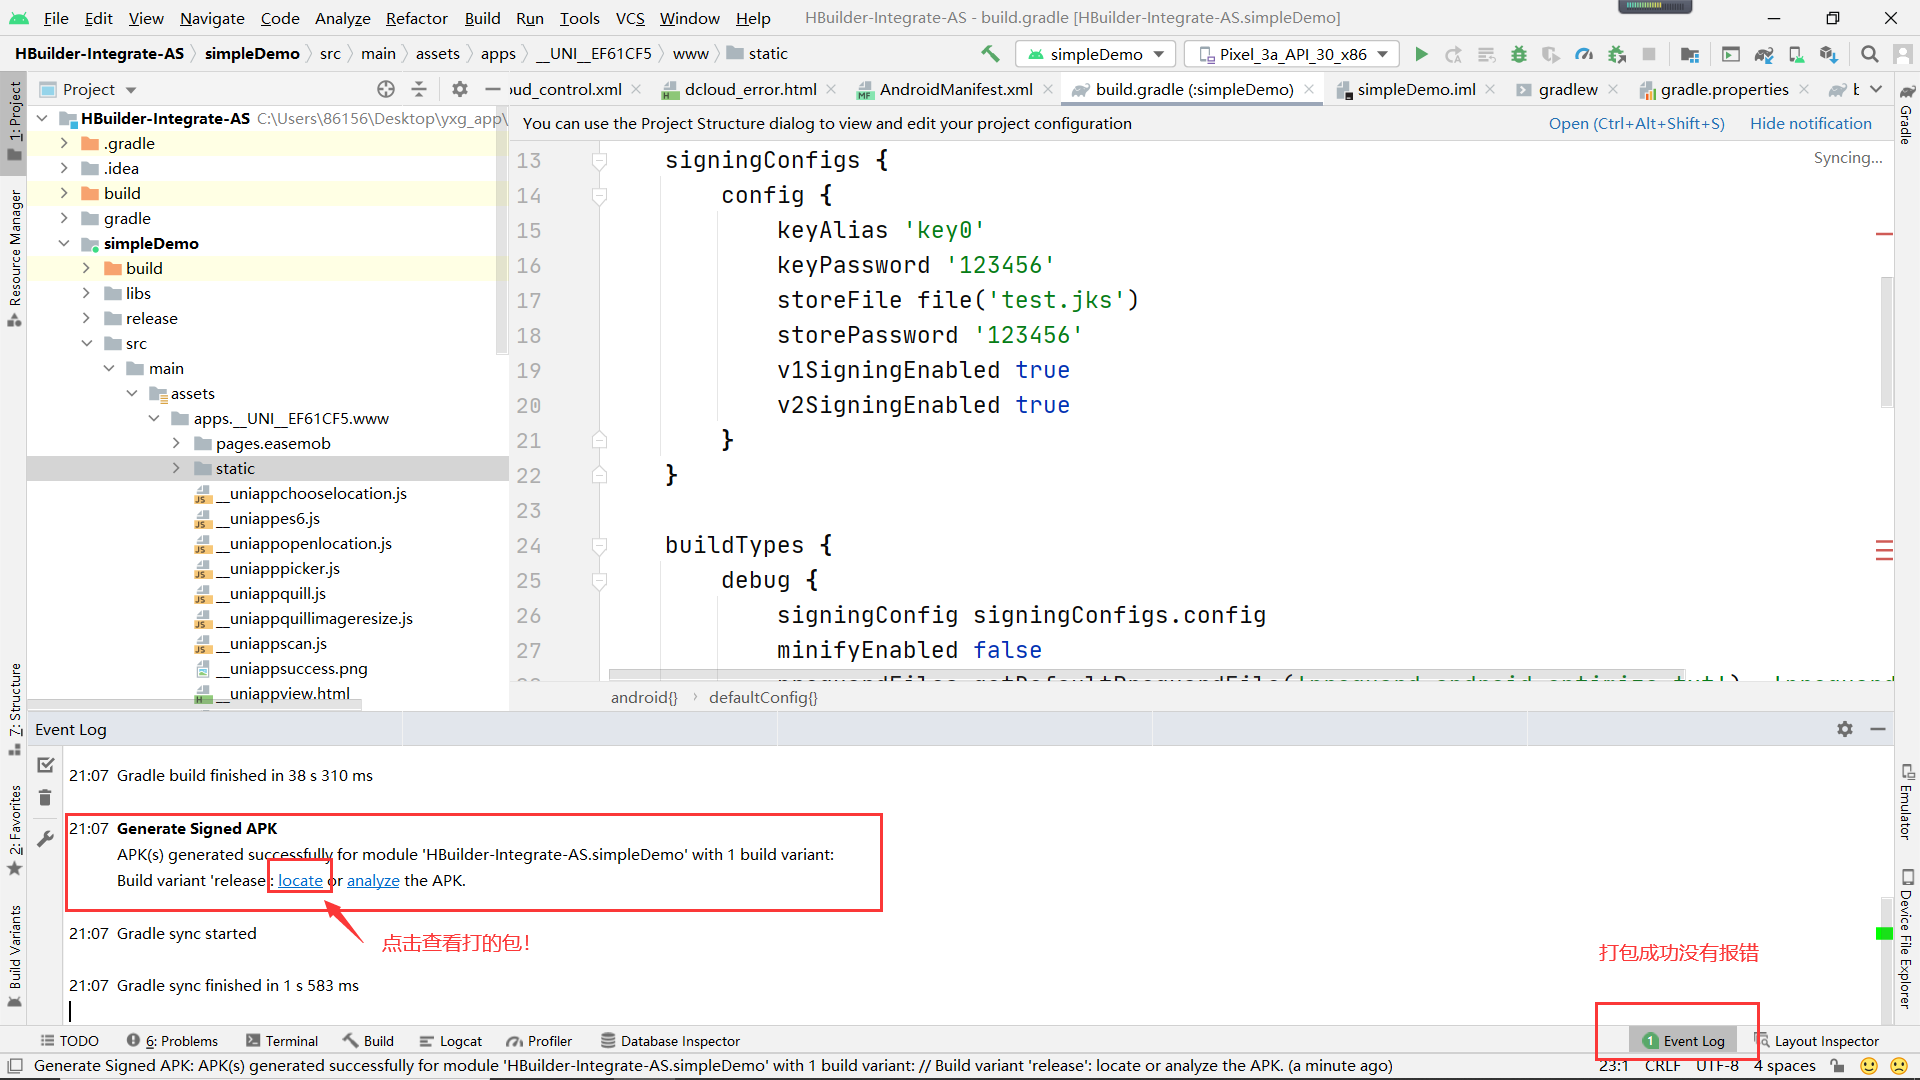Viewport: 1920px width, 1080px height.
Task: Collapse the assets folder node
Action: [x=132, y=393]
